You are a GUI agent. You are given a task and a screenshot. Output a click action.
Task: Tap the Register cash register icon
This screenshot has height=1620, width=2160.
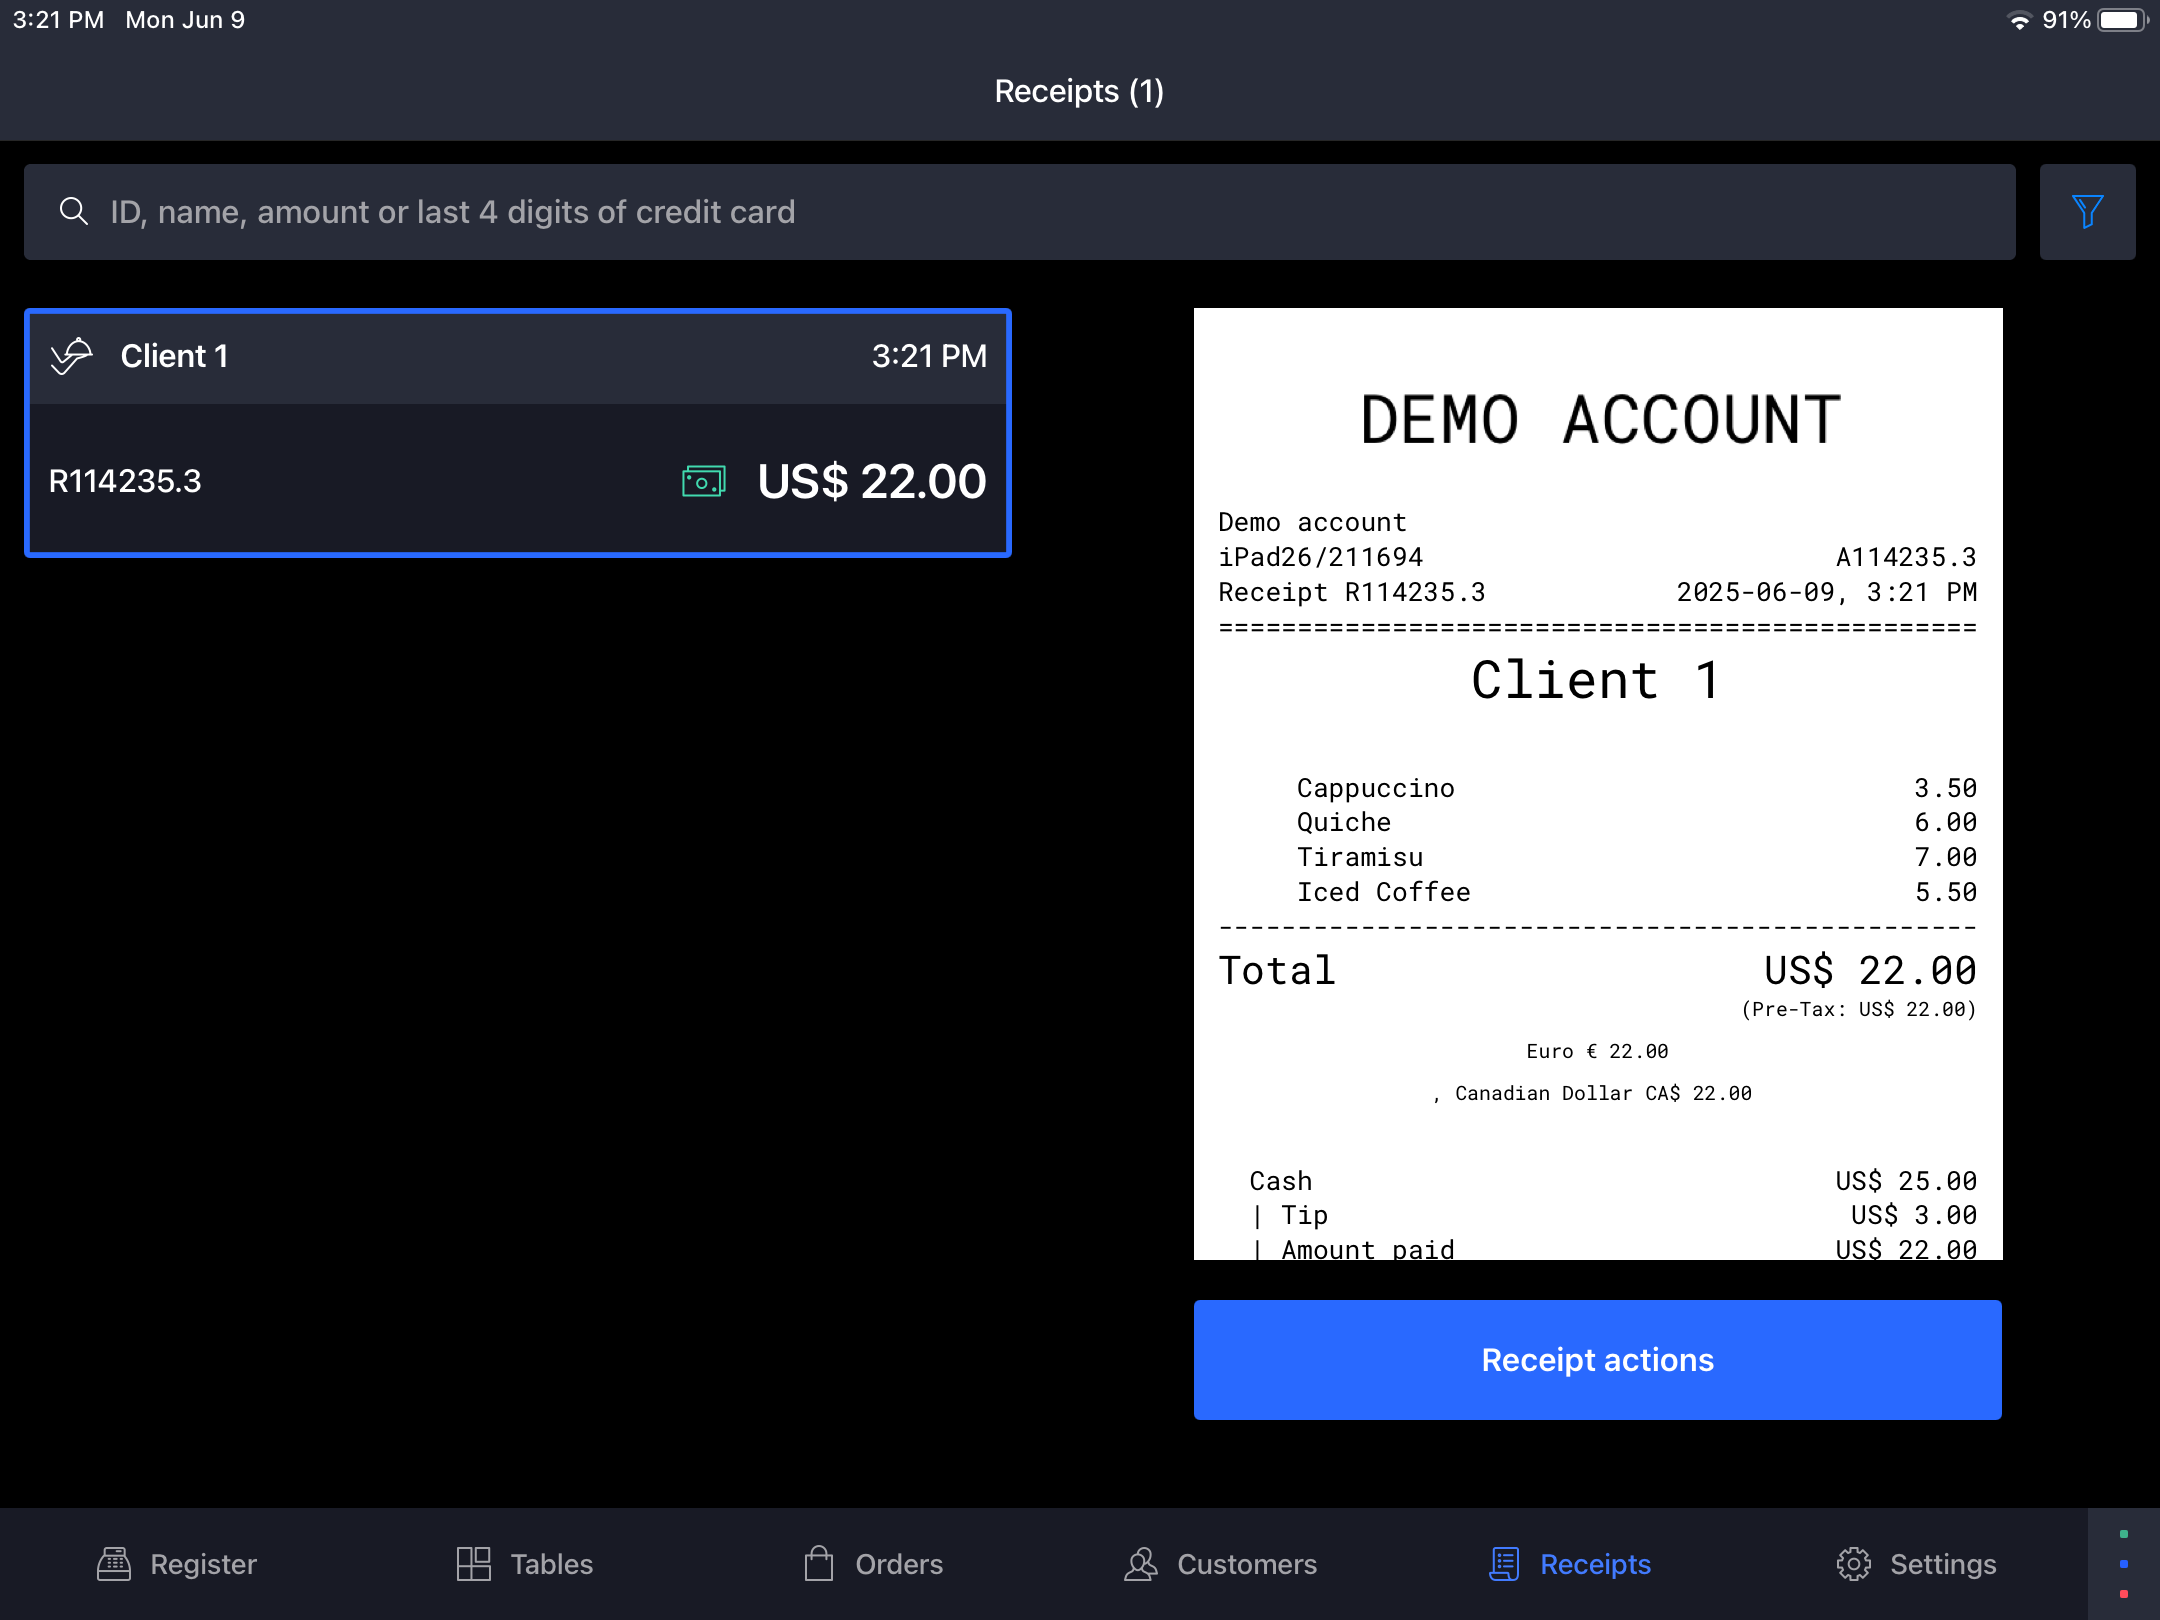pos(114,1564)
